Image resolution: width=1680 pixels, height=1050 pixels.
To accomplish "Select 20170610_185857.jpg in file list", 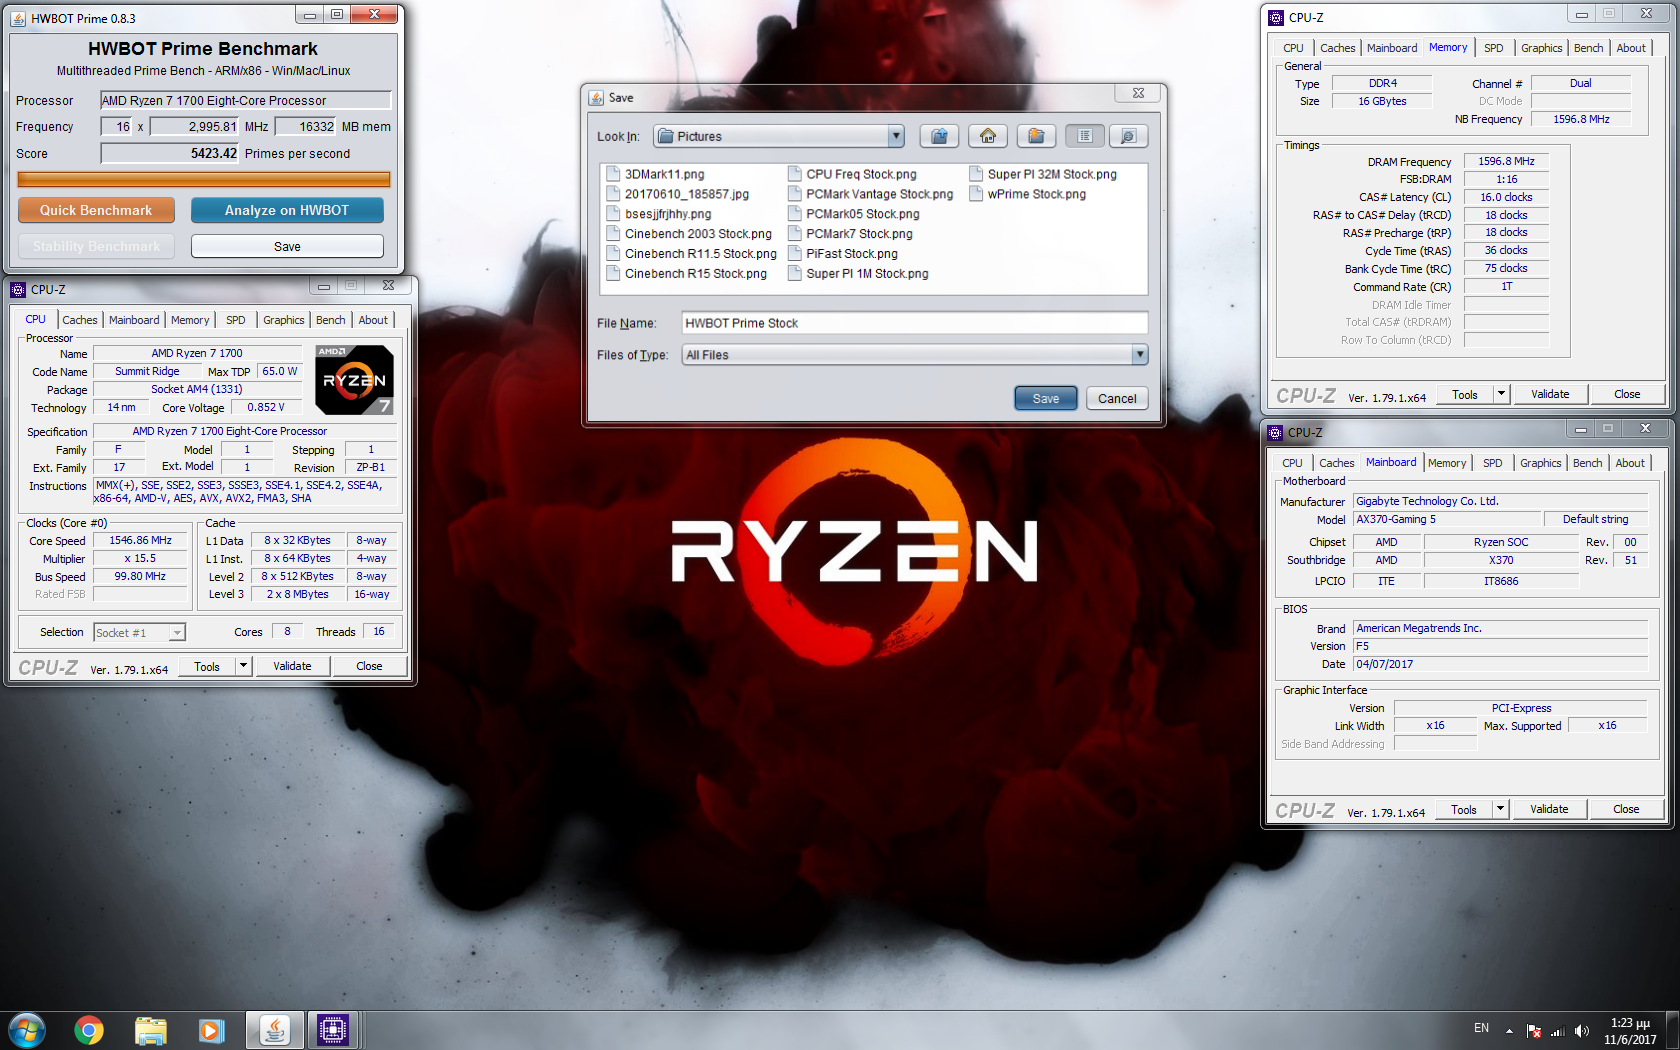I will (x=678, y=194).
